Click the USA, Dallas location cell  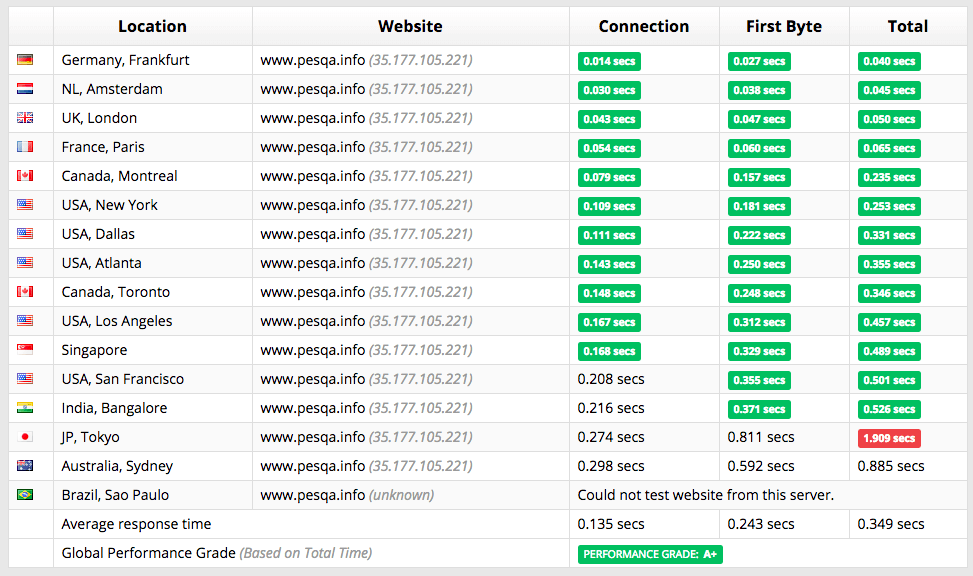[x=153, y=234]
